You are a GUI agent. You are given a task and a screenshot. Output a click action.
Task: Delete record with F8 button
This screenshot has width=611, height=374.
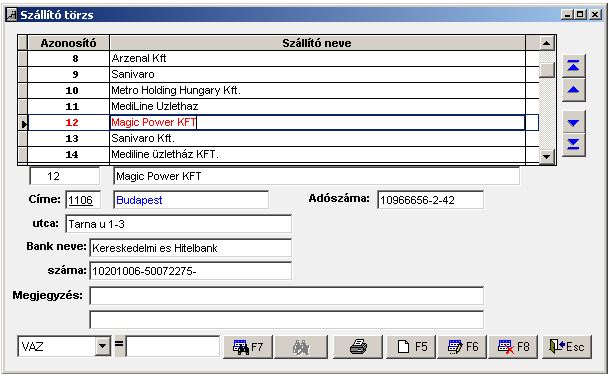pos(513,347)
